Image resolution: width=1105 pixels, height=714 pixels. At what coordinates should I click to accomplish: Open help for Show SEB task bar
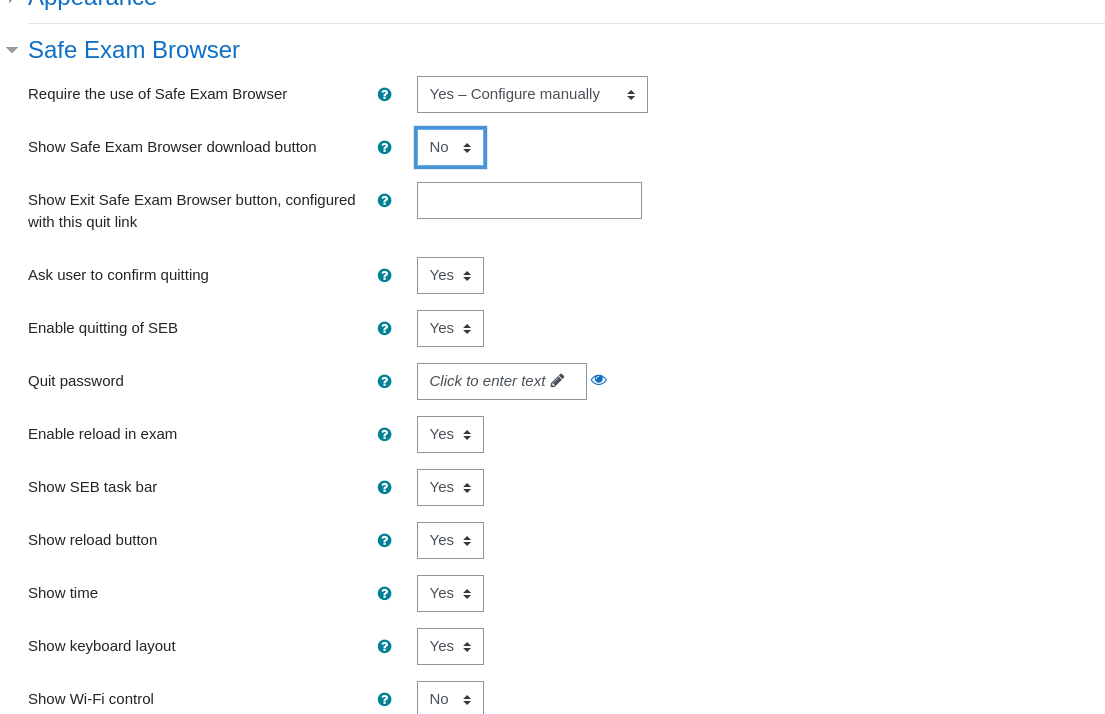pos(384,488)
